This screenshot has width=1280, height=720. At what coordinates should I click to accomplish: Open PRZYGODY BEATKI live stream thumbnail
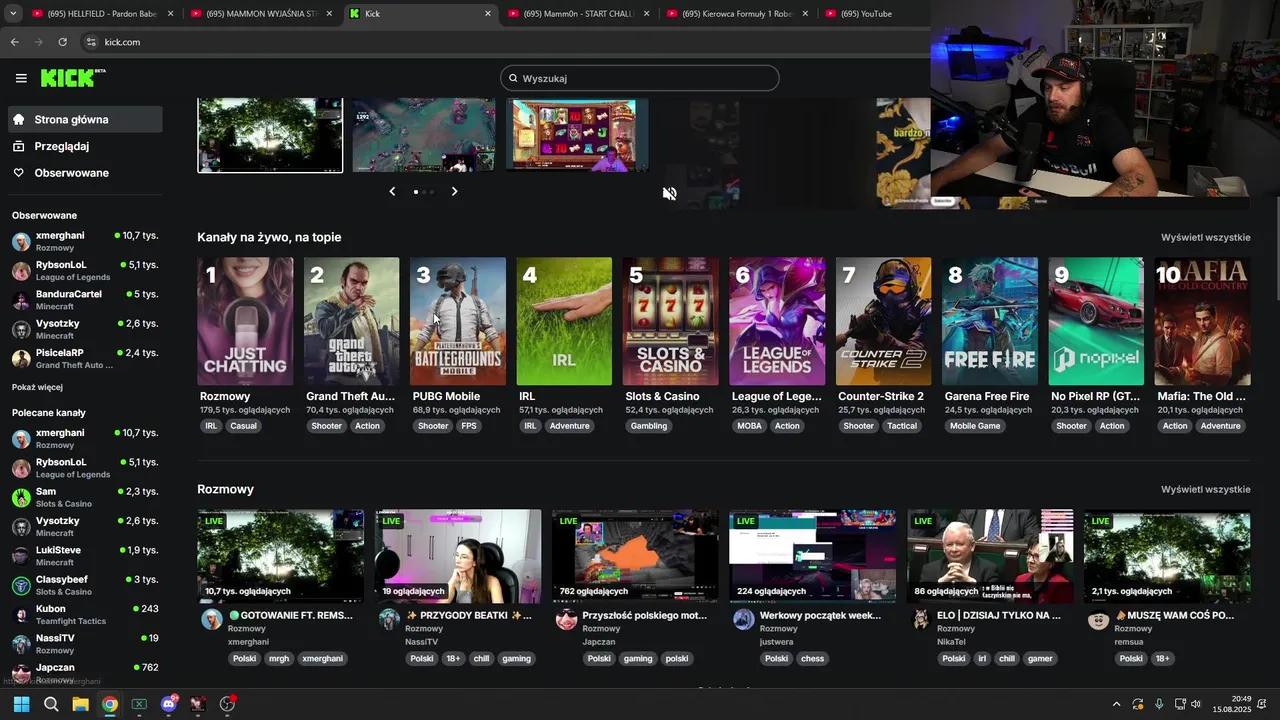[x=458, y=556]
